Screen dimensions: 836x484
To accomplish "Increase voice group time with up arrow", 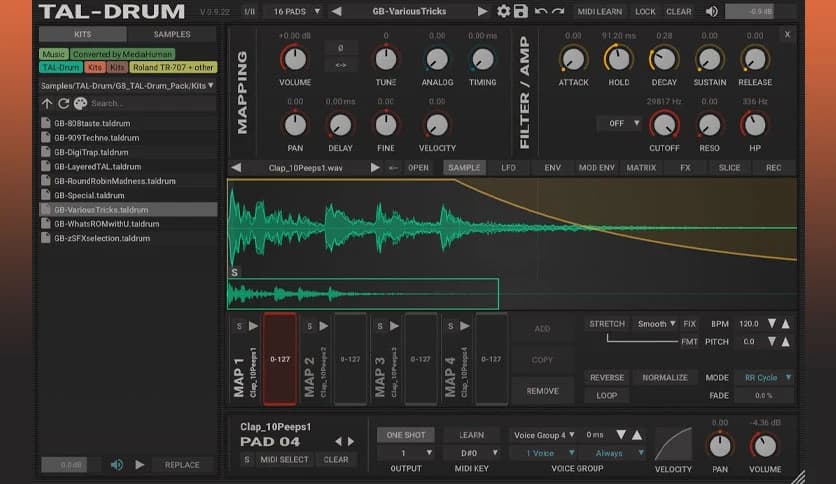I will [x=637, y=435].
